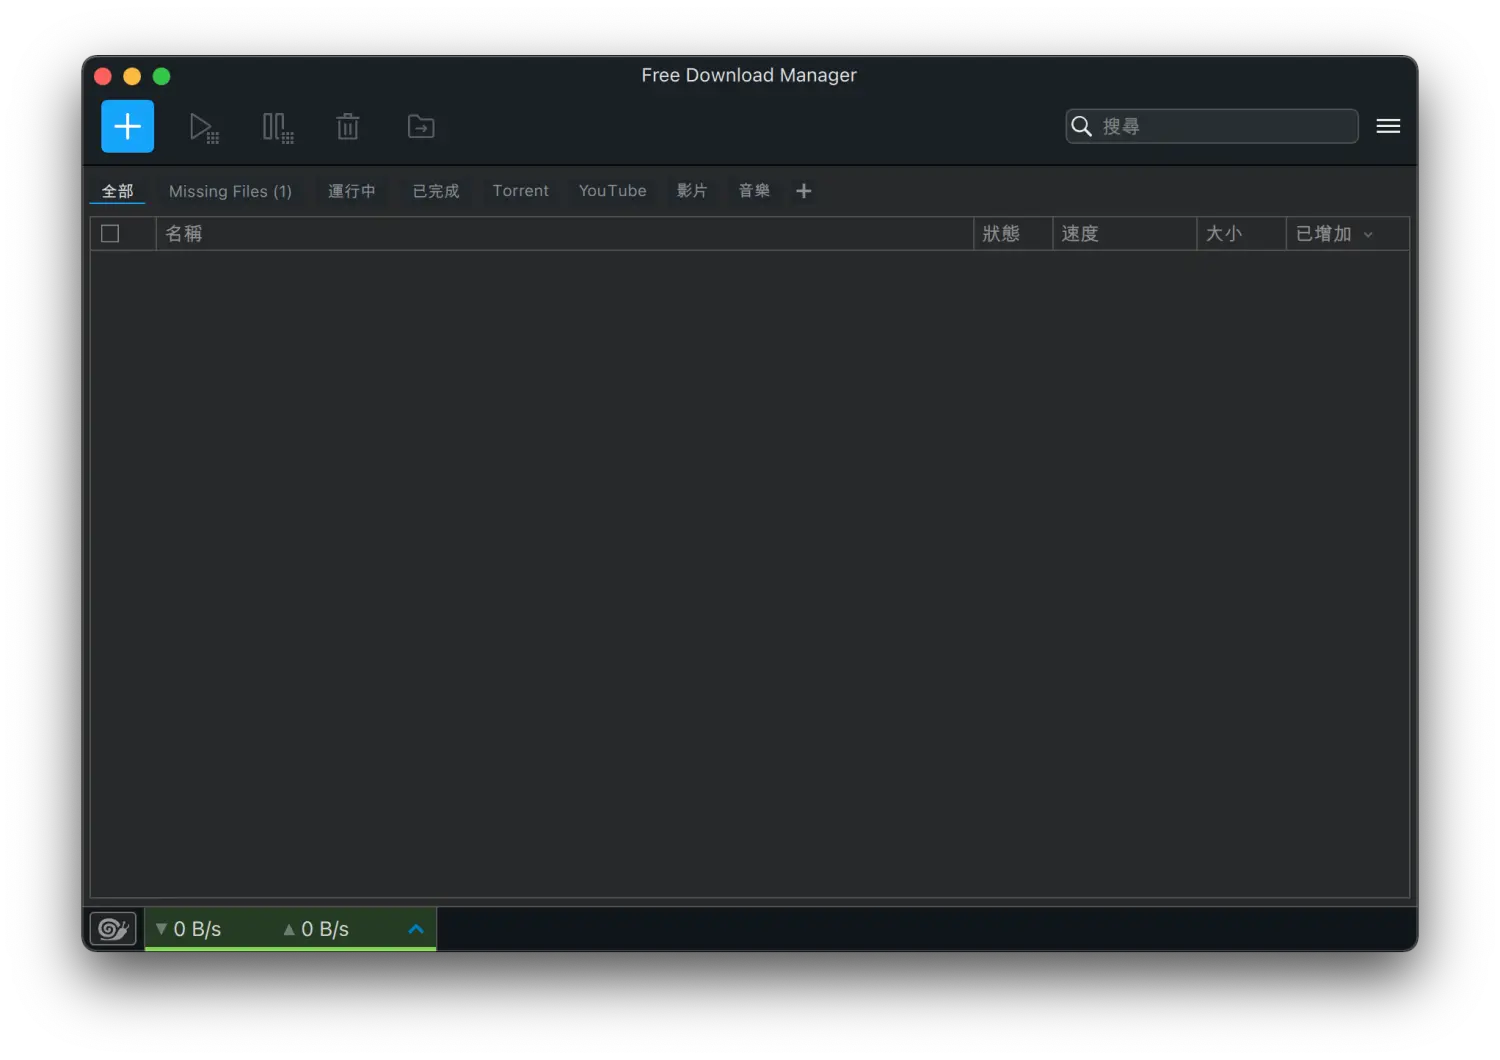
Task: Click the magnifier search icon
Action: pos(1081,126)
